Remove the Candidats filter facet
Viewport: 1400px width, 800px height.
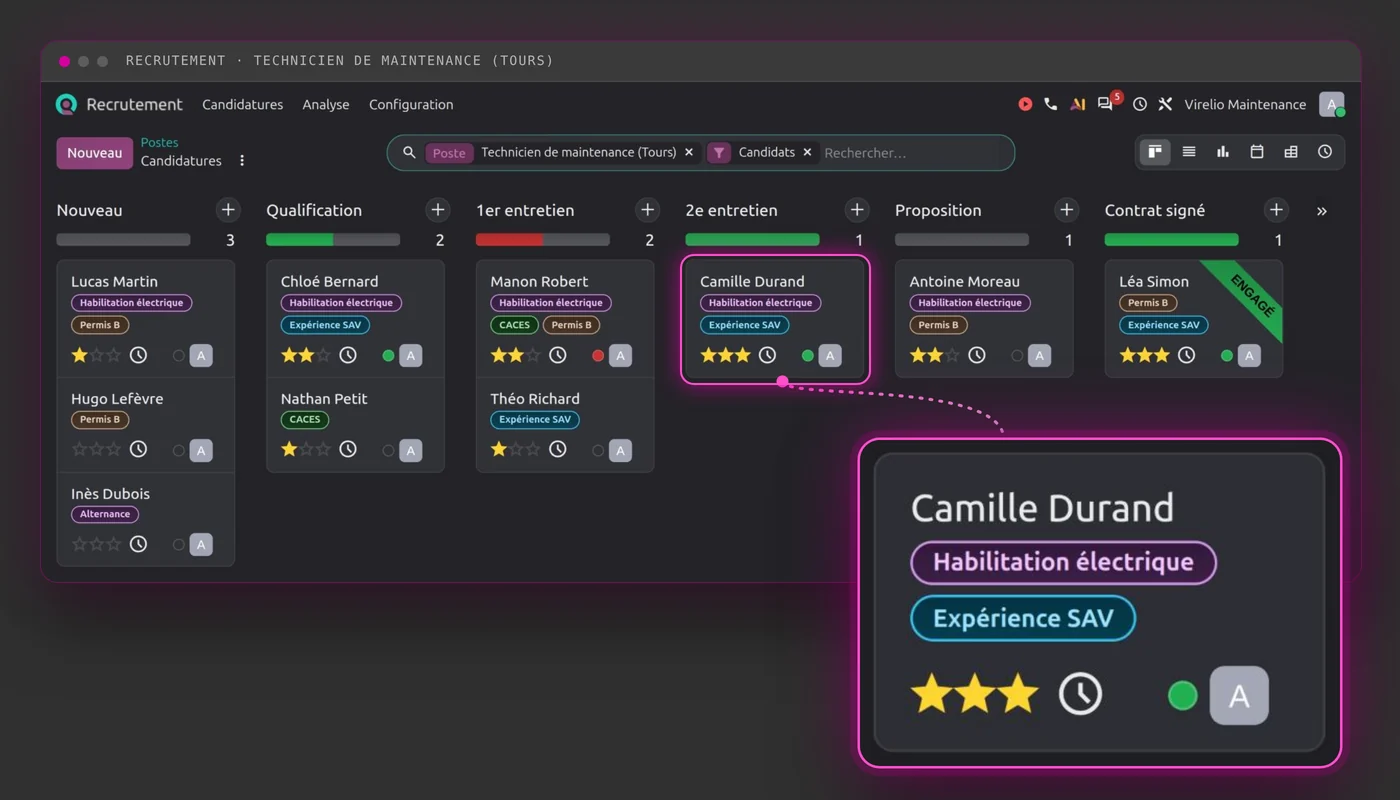pyautogui.click(x=807, y=153)
